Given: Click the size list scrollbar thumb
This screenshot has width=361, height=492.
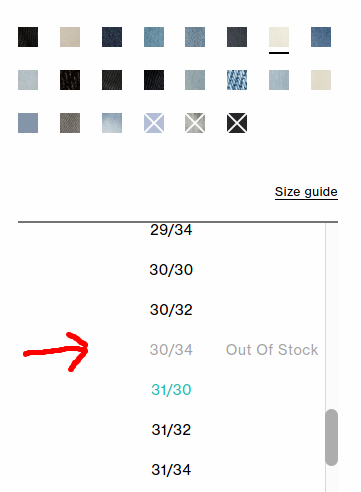Looking at the screenshot, I should click(x=332, y=437).
